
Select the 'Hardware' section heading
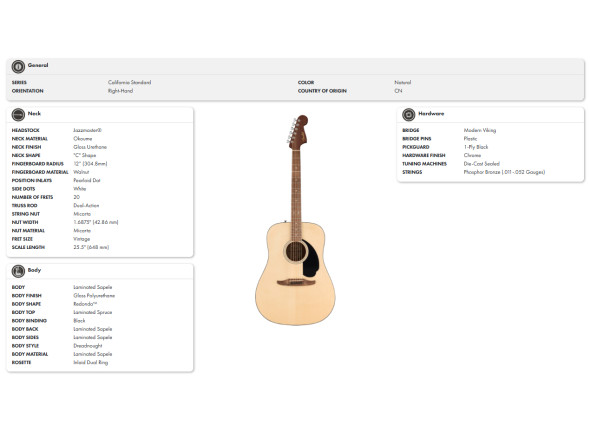point(431,113)
